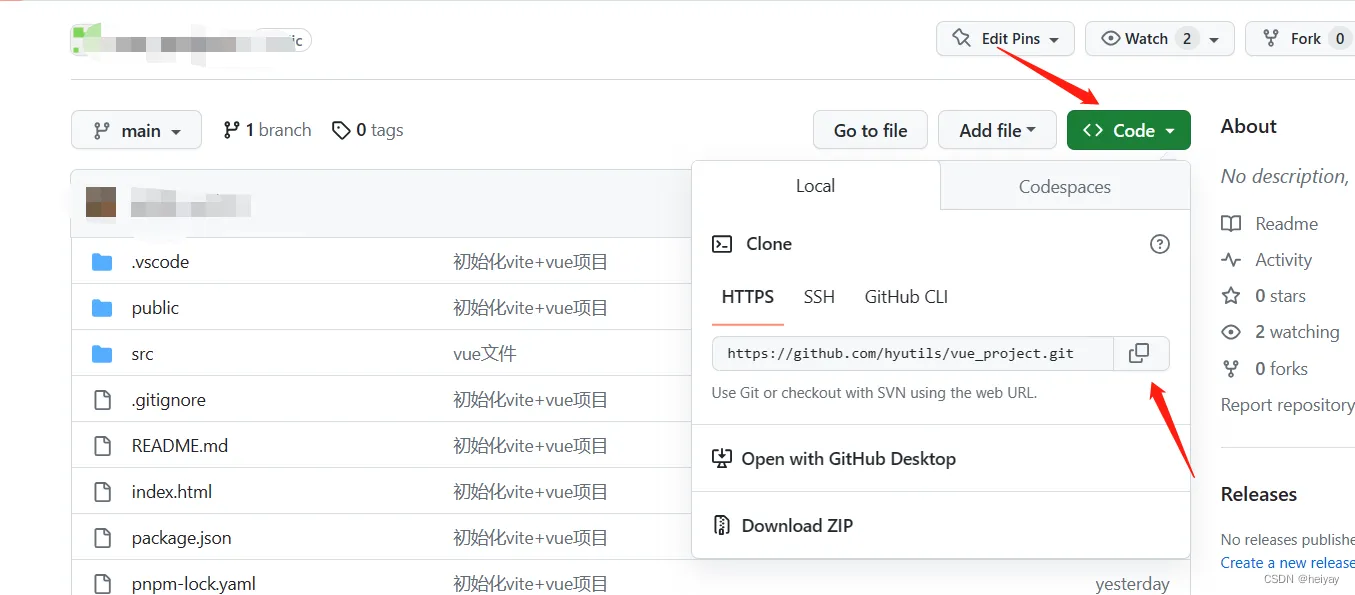
Task: Click the Activity pulse icon in About
Action: [x=1231, y=260]
